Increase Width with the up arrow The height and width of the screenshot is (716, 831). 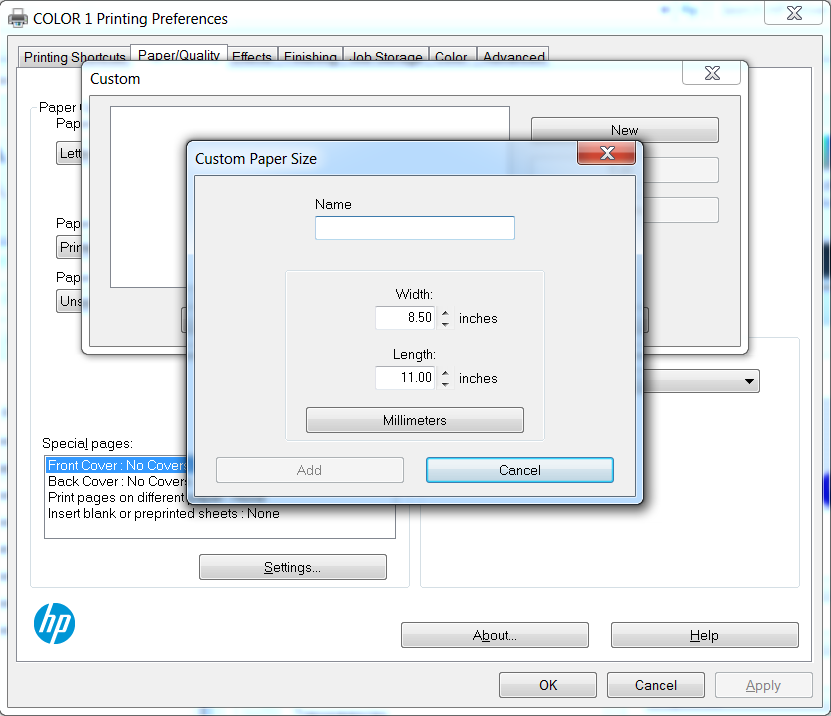(445, 313)
